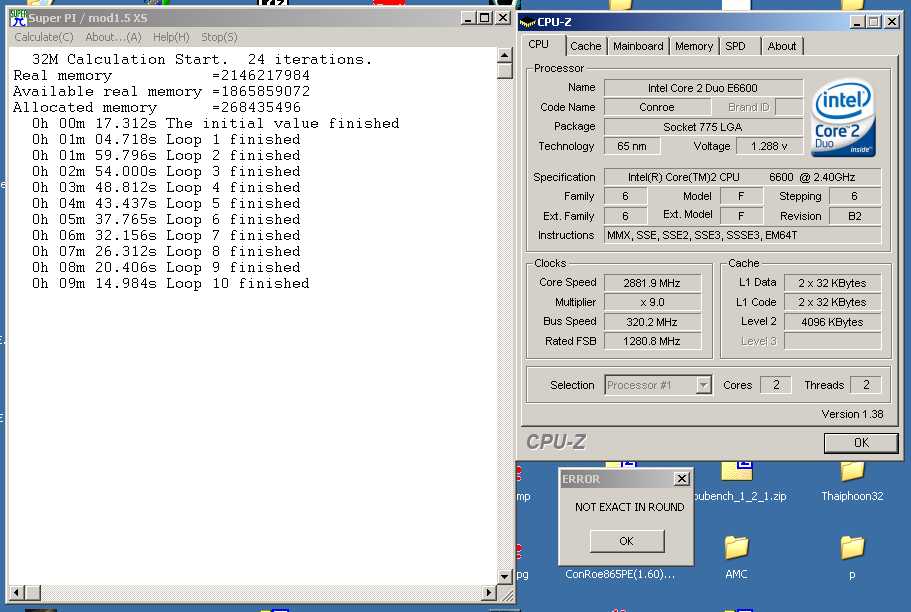Switch to the Cache tab in CPU-Z

click(586, 46)
